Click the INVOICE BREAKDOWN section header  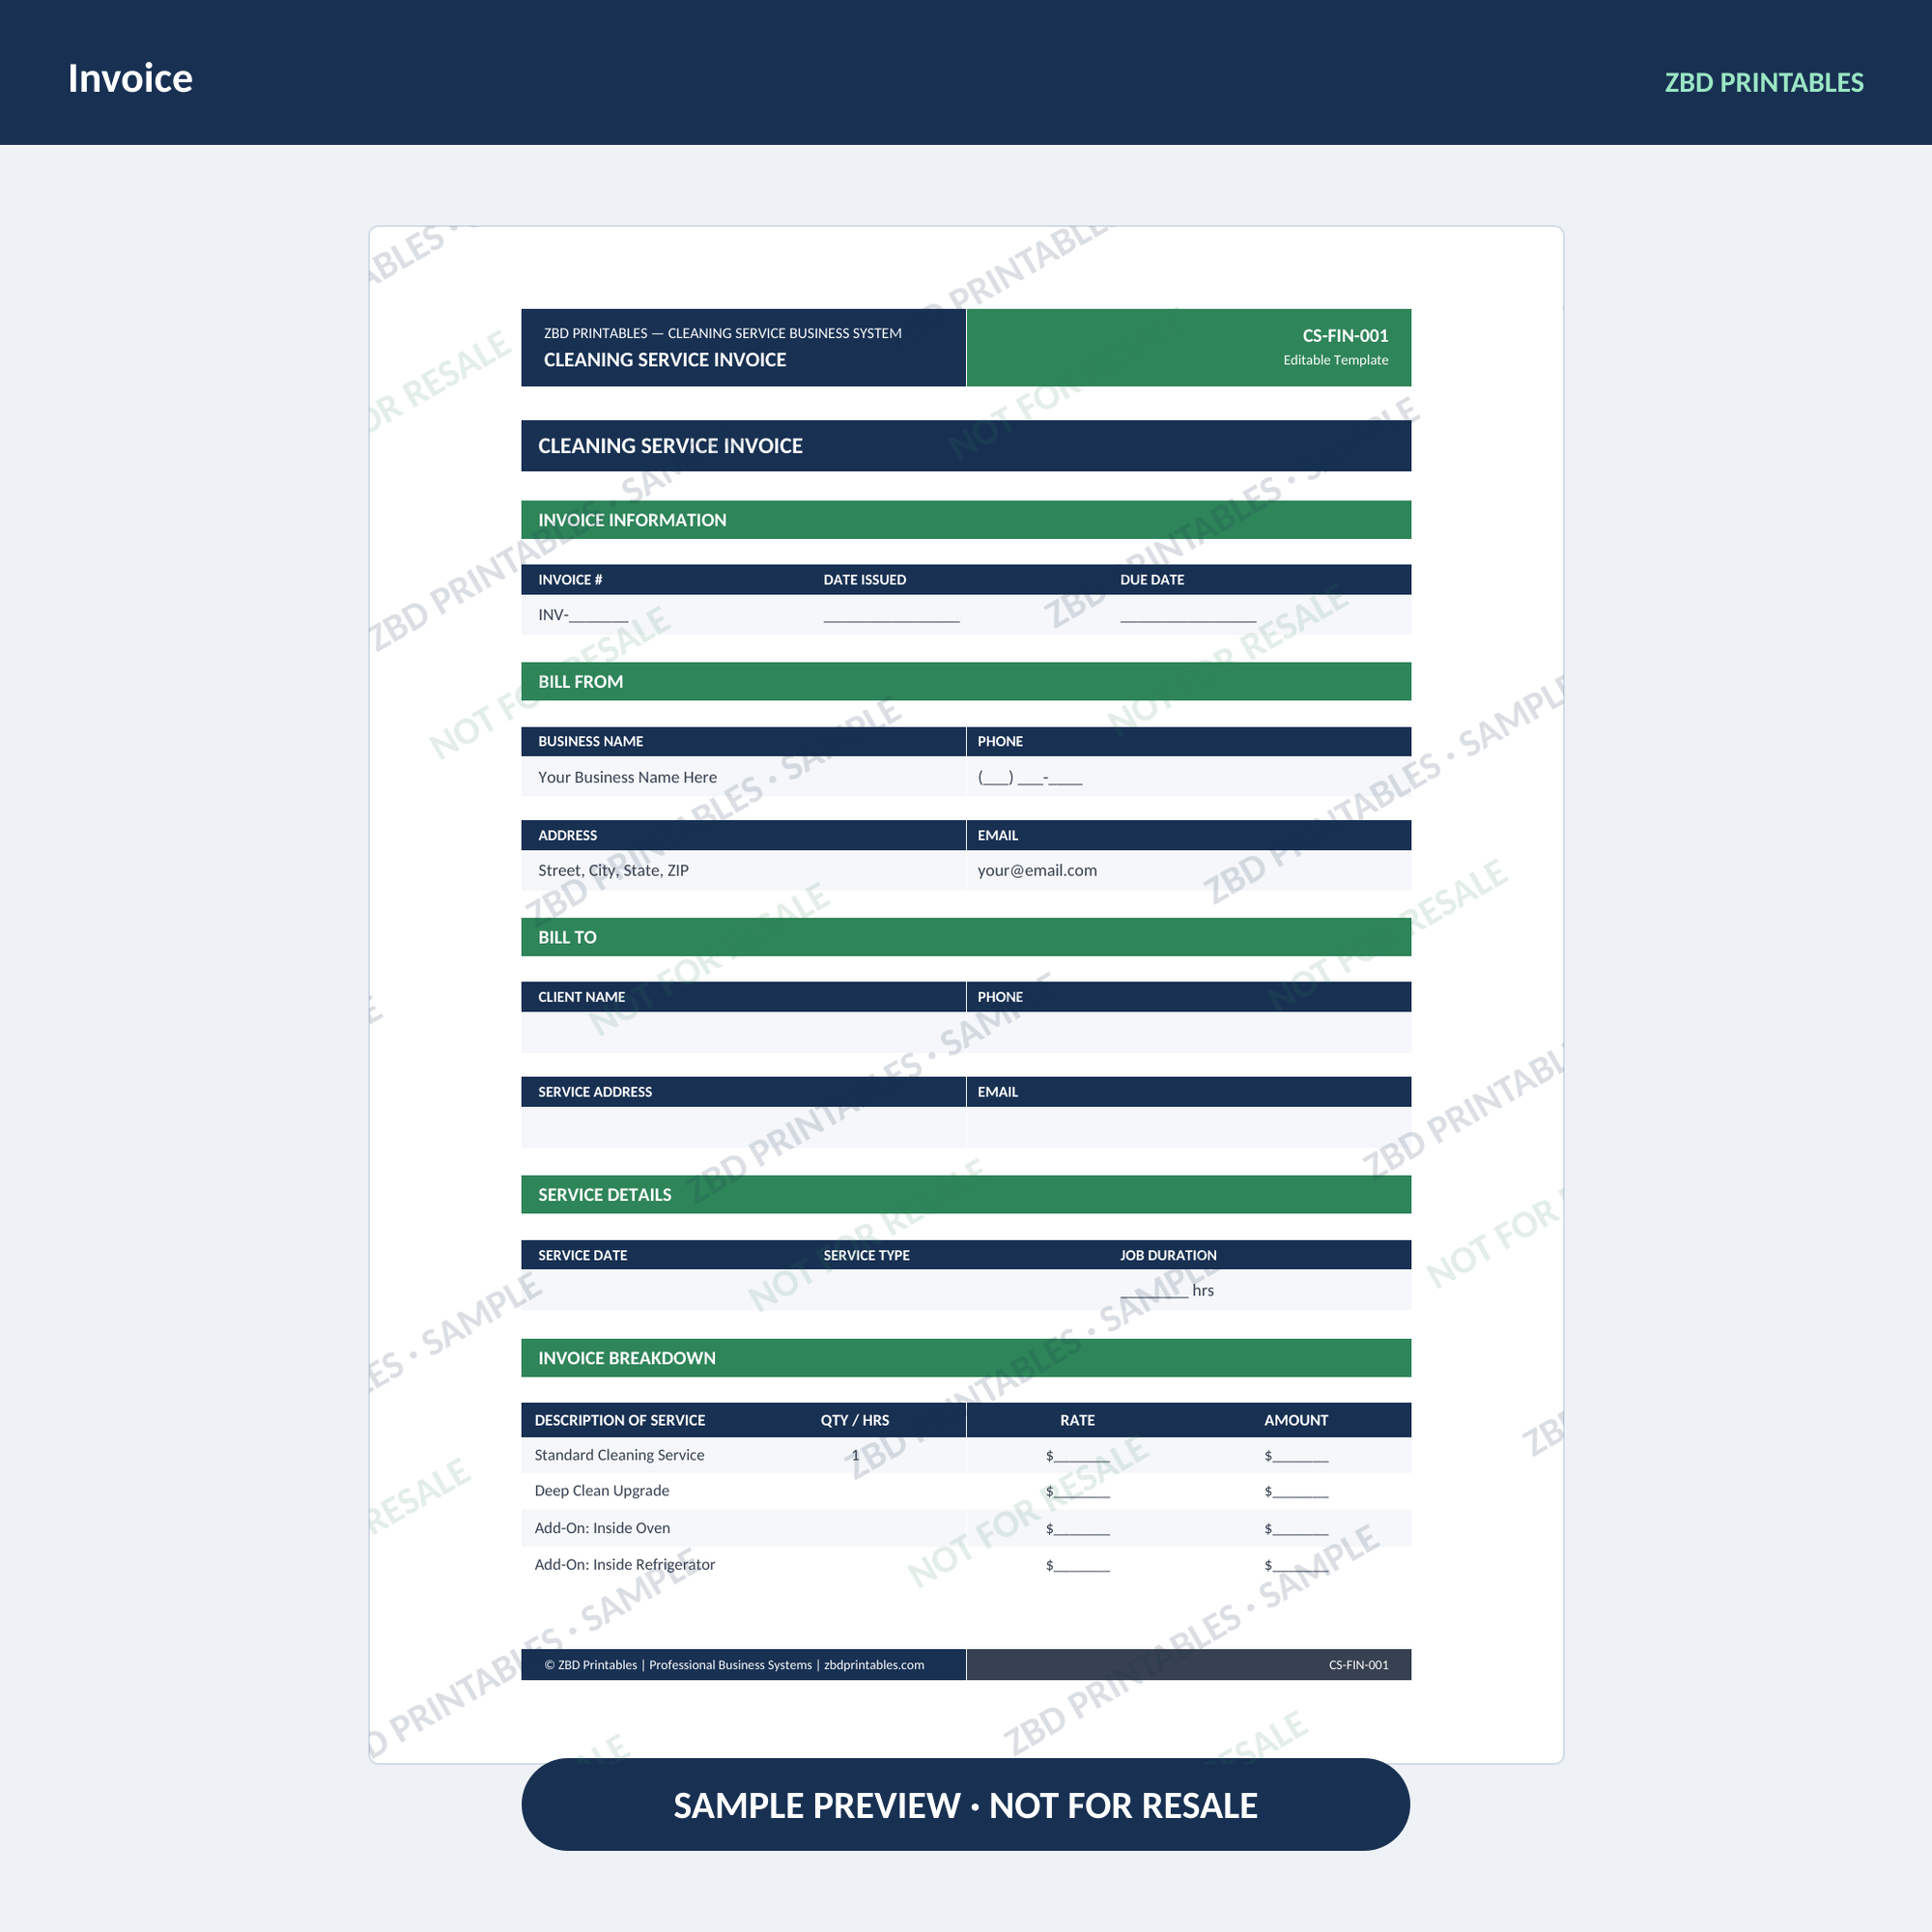point(966,1358)
